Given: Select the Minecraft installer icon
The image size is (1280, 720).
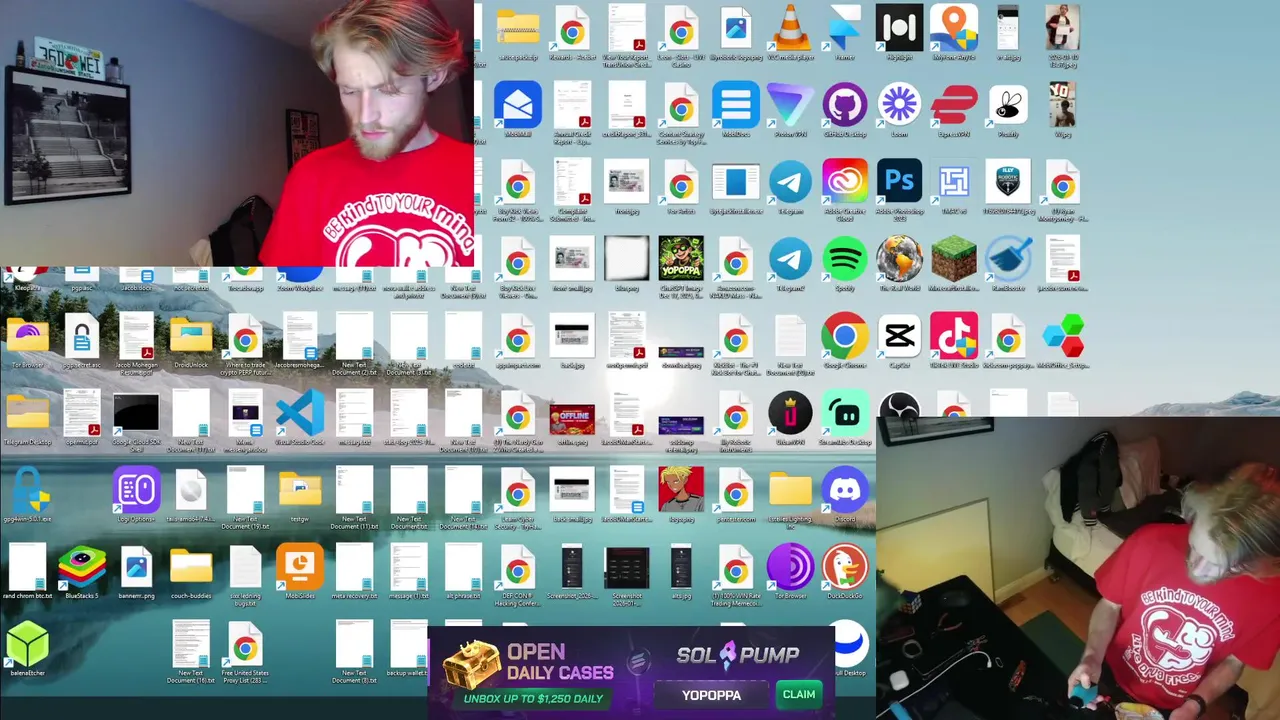Looking at the screenshot, I should 954,260.
